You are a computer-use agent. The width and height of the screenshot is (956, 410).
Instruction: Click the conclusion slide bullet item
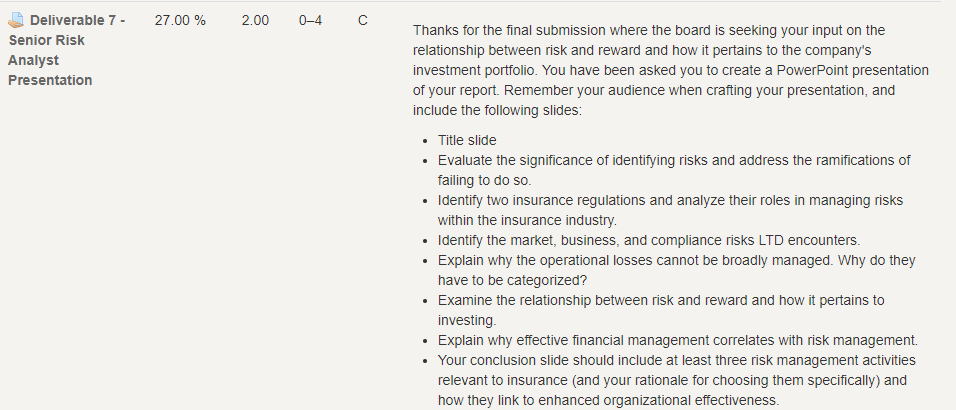coord(676,380)
